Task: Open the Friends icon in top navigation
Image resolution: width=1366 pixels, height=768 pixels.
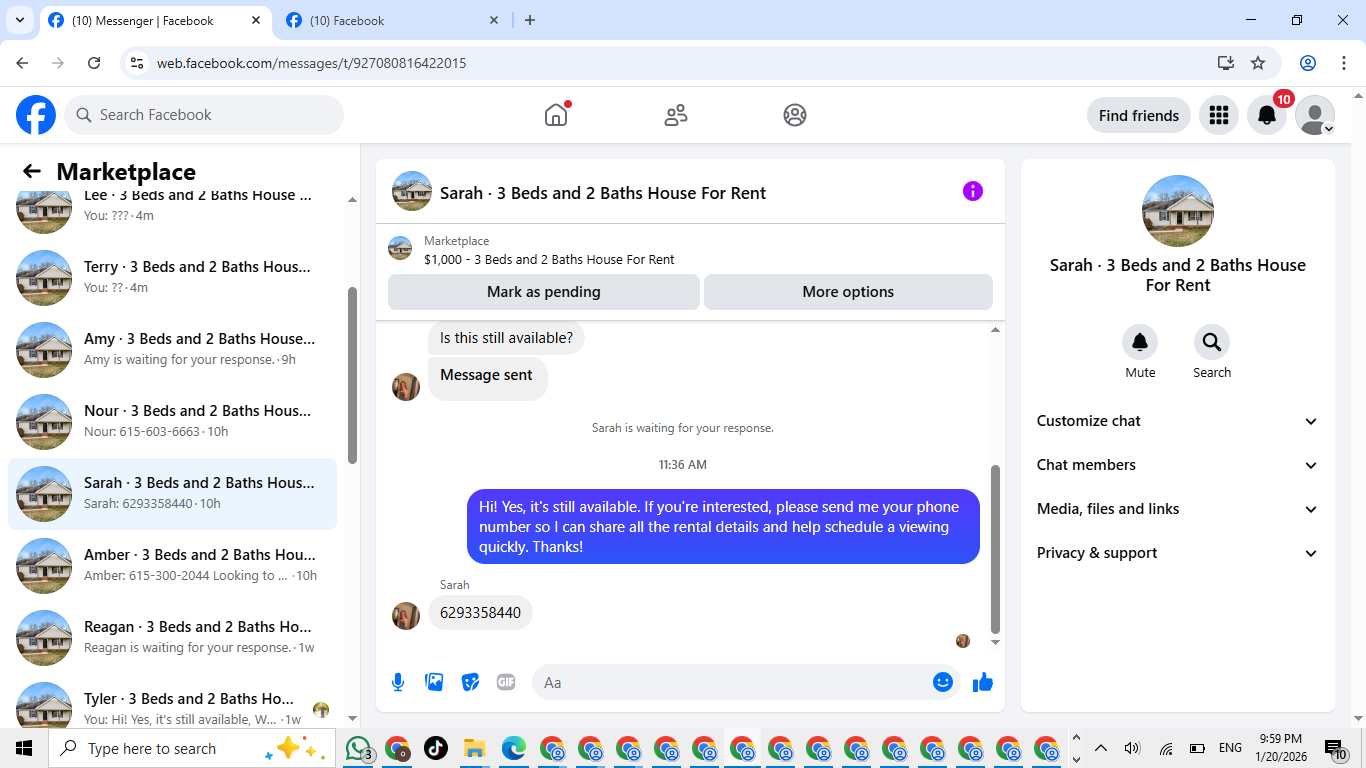Action: (676, 115)
